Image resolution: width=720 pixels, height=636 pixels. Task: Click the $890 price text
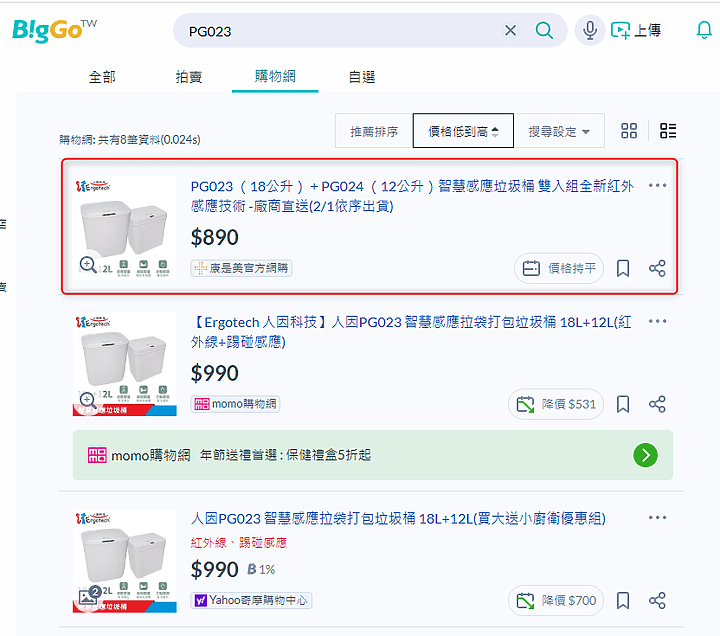point(214,237)
